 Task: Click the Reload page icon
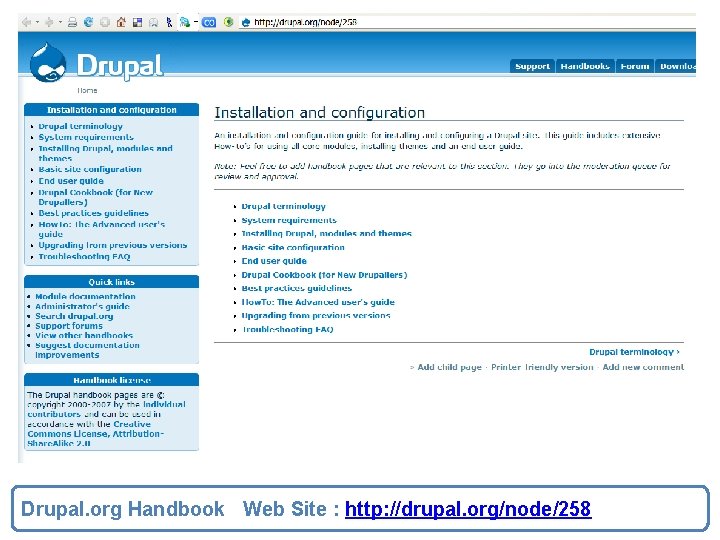coord(88,22)
